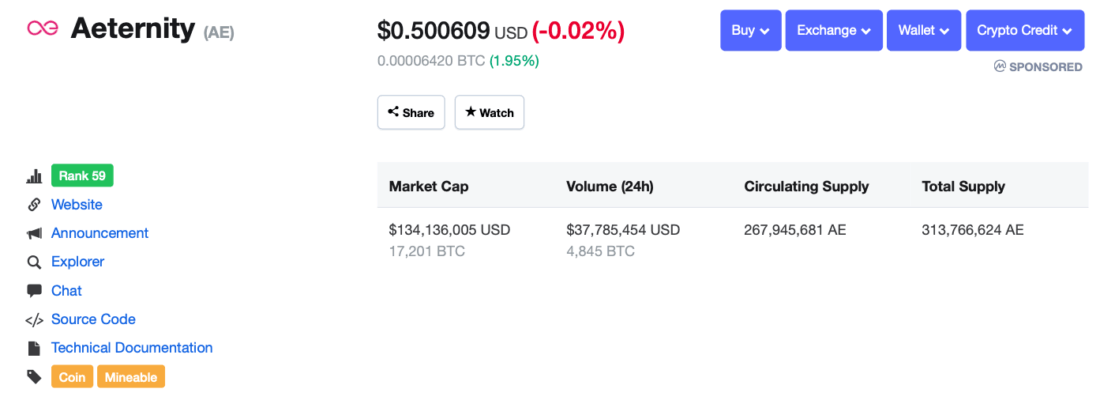Image resolution: width=1100 pixels, height=400 pixels.
Task: Open the Exchange dropdown menu
Action: (x=832, y=31)
